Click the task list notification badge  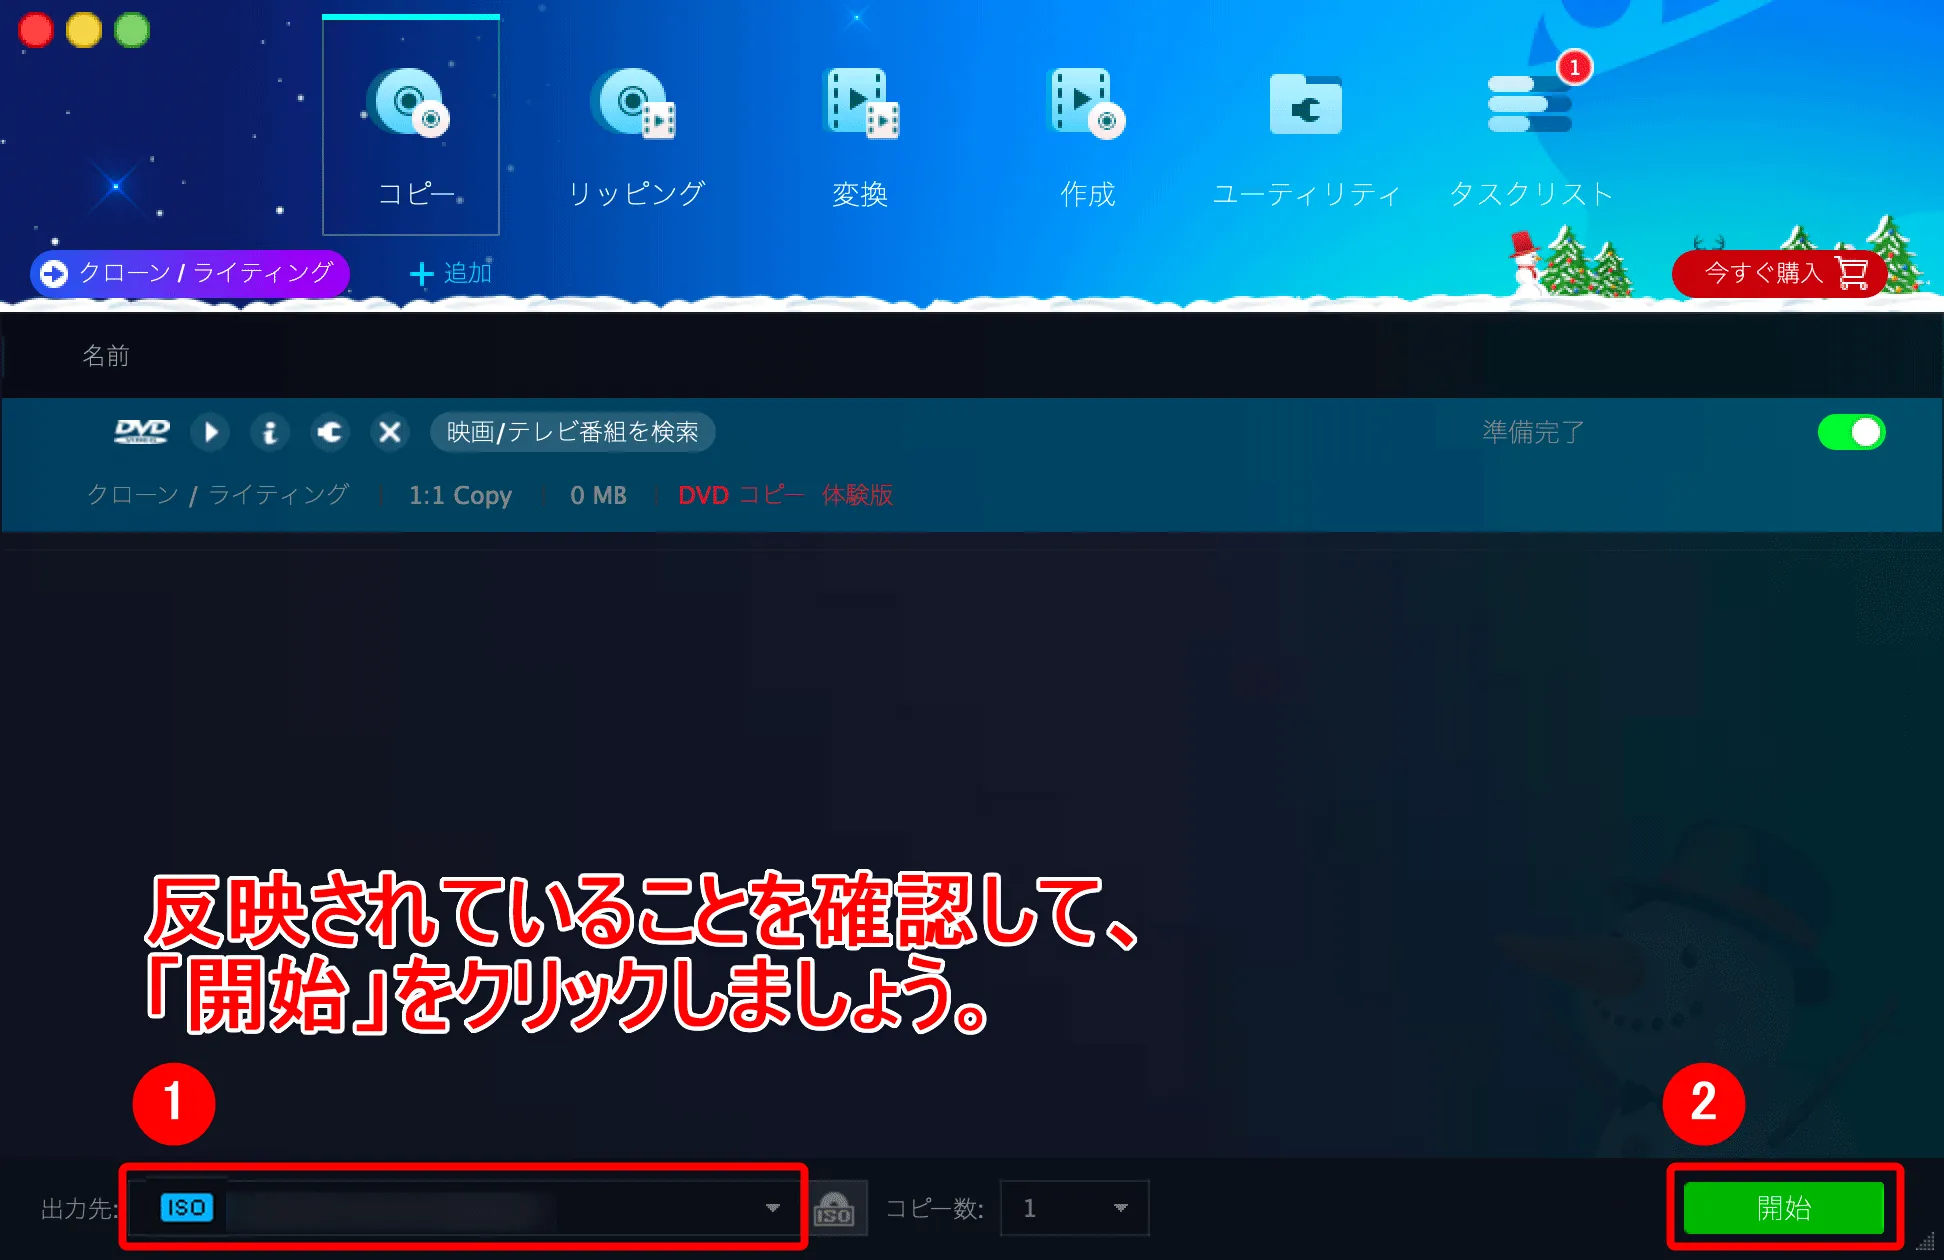pos(1575,68)
